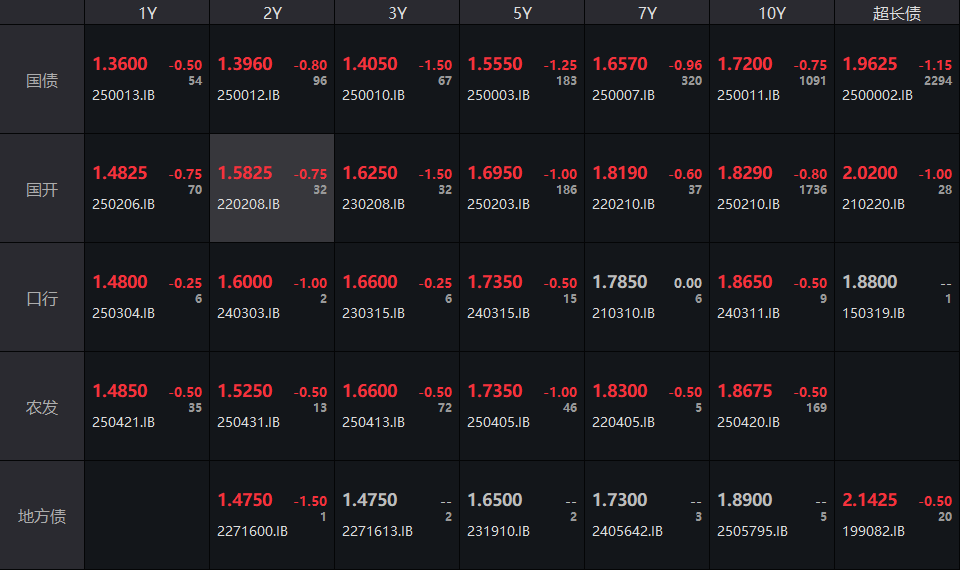Select the 2500002.IB ultra-long bond cell
The height and width of the screenshot is (570, 960).
[877, 96]
